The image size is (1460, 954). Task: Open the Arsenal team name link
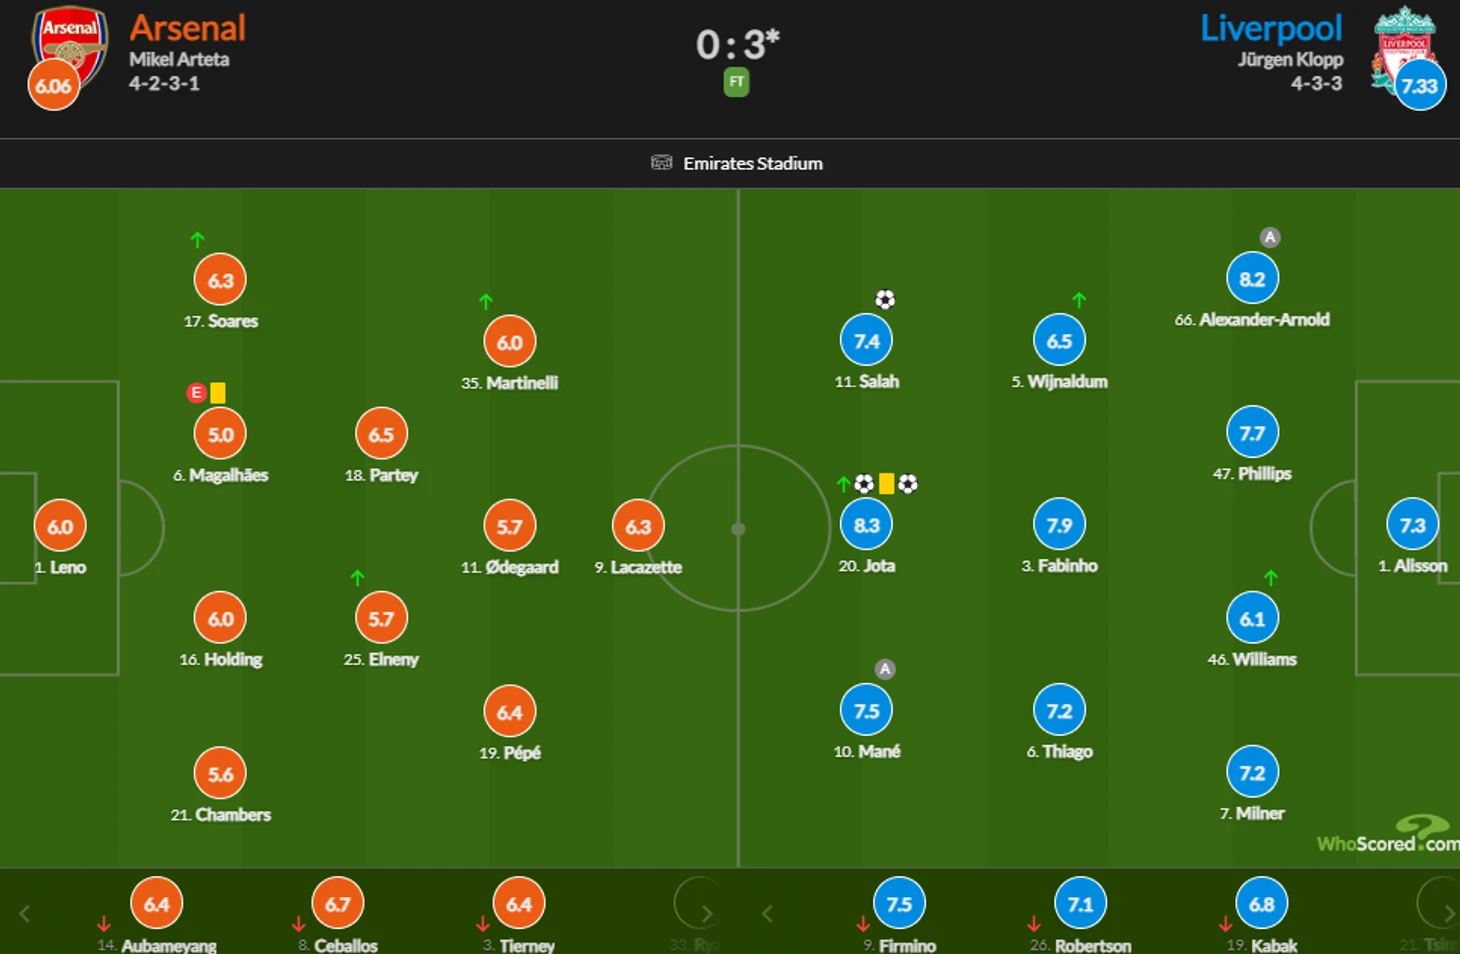pos(187,28)
